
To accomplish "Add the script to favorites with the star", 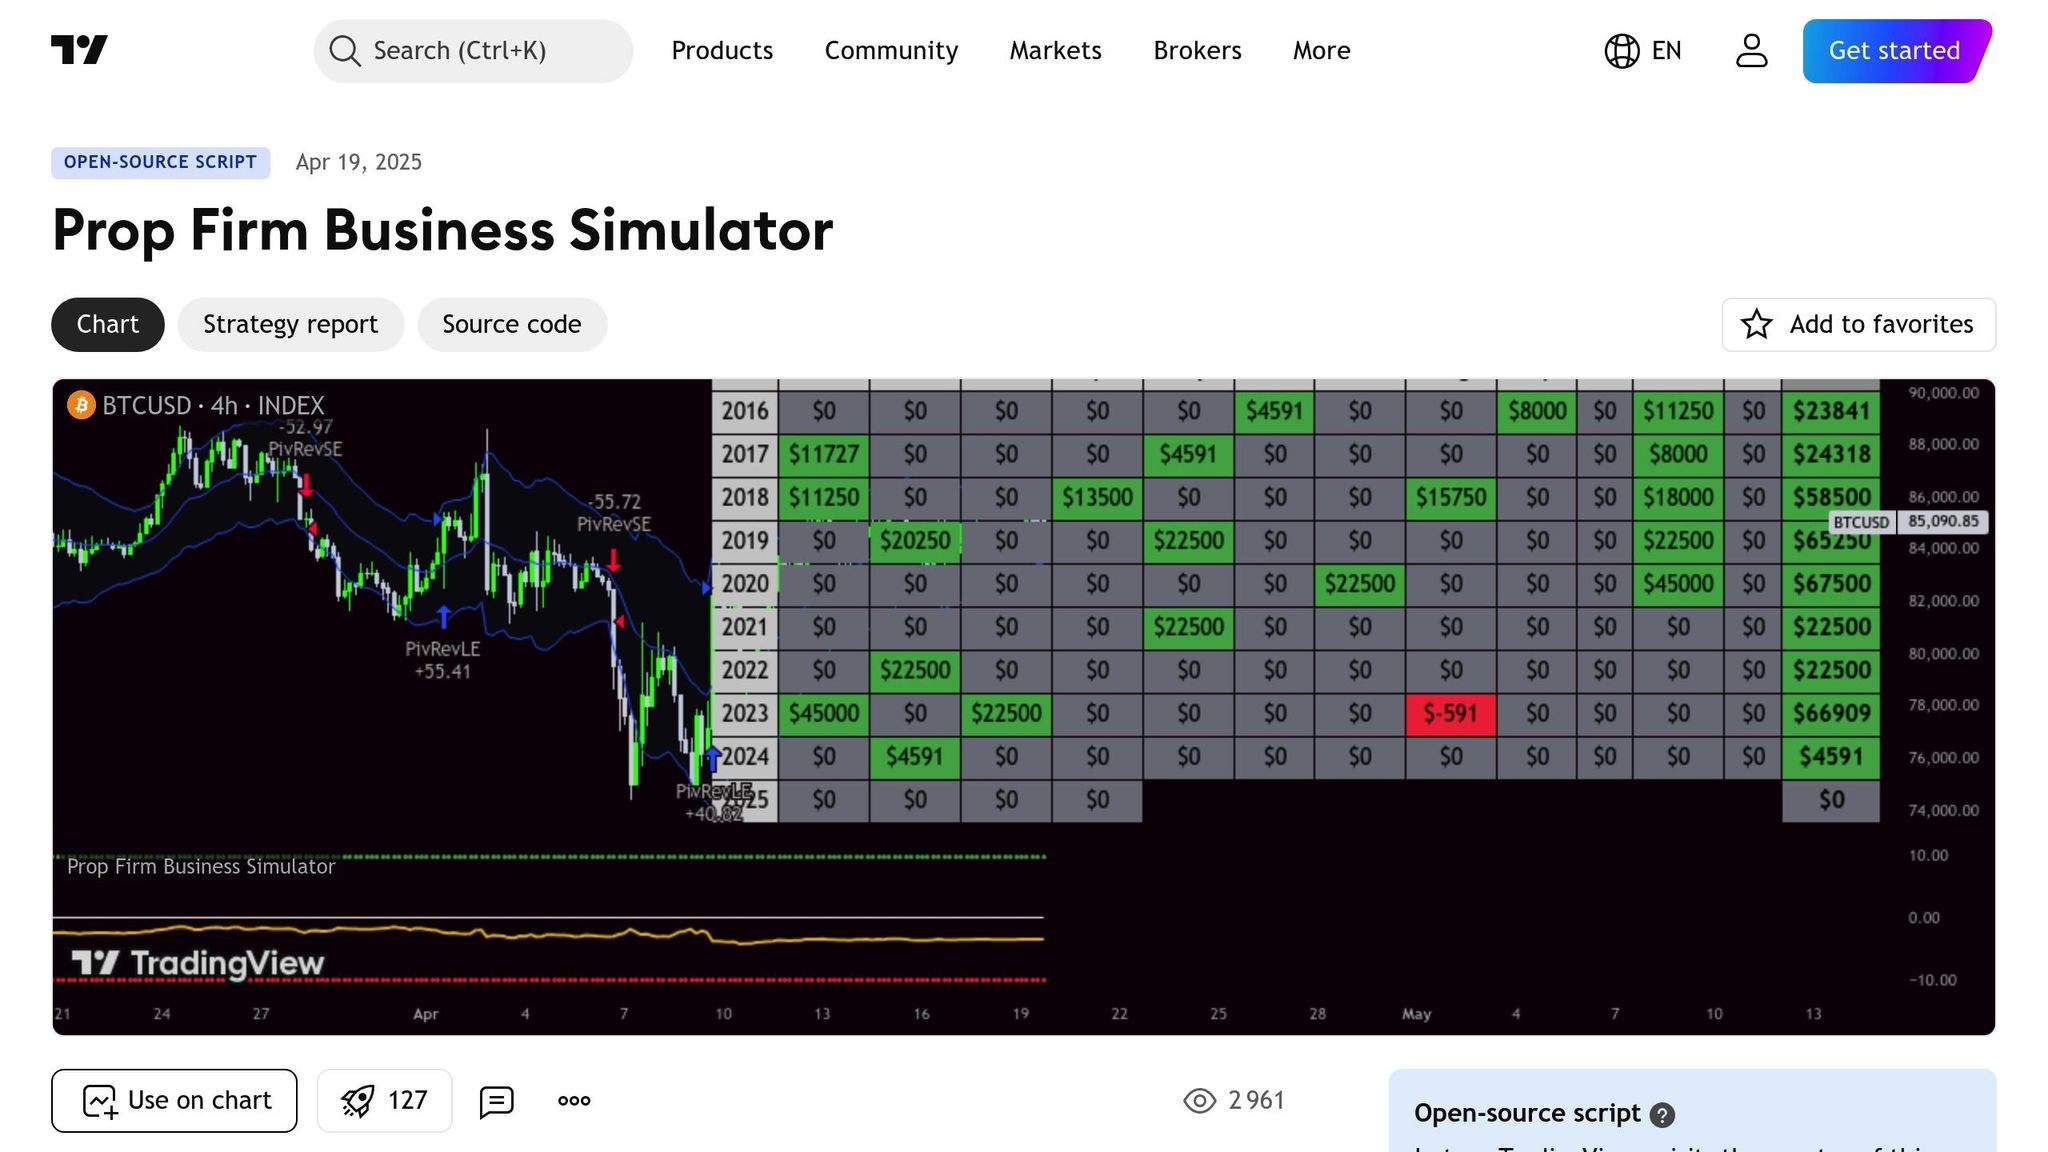I will [x=1757, y=324].
